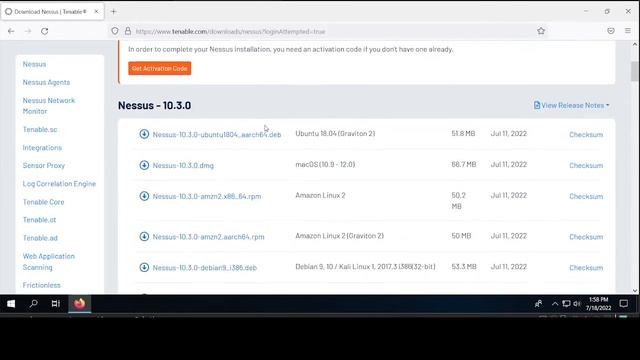Click download icon for debian9 i386 deb
The image size is (640, 360).
tap(144, 267)
